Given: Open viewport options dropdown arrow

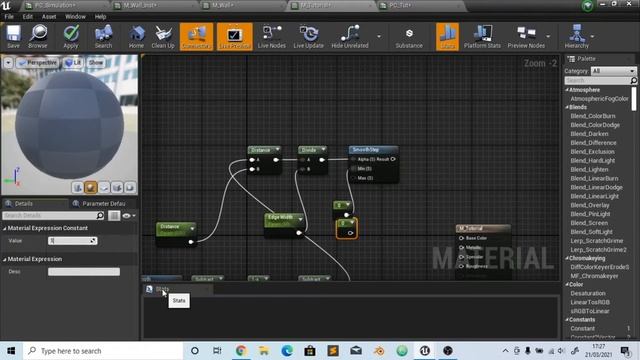Looking at the screenshot, I should point(8,63).
